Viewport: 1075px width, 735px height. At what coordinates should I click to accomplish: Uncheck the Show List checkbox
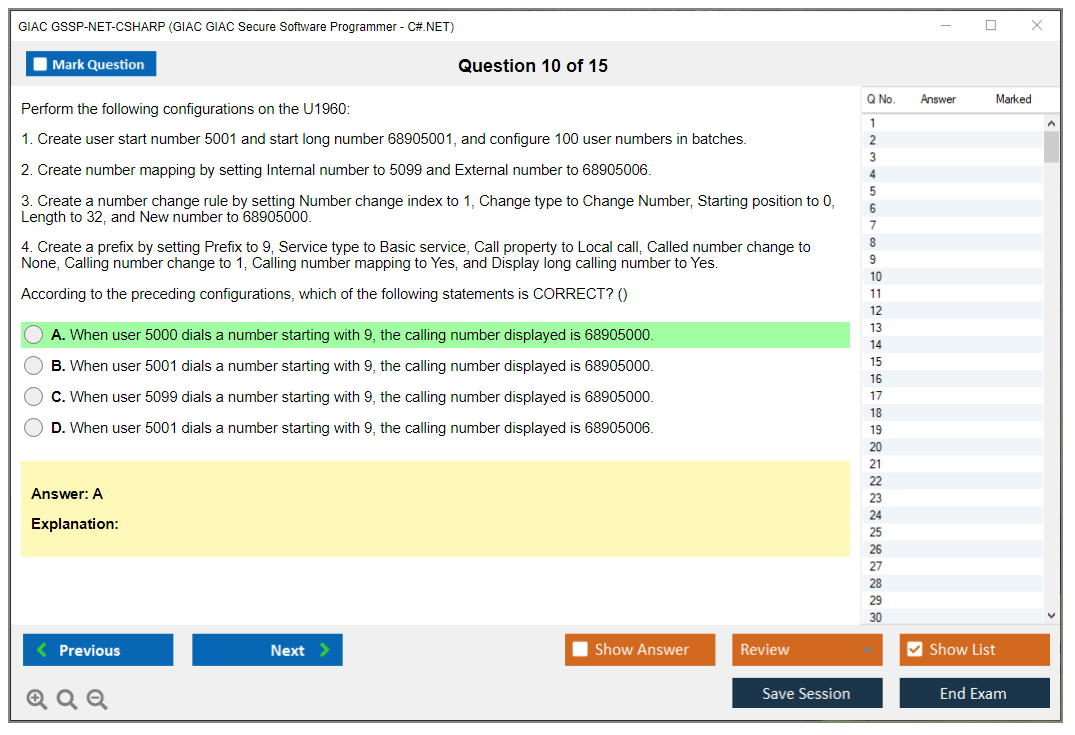(914, 650)
